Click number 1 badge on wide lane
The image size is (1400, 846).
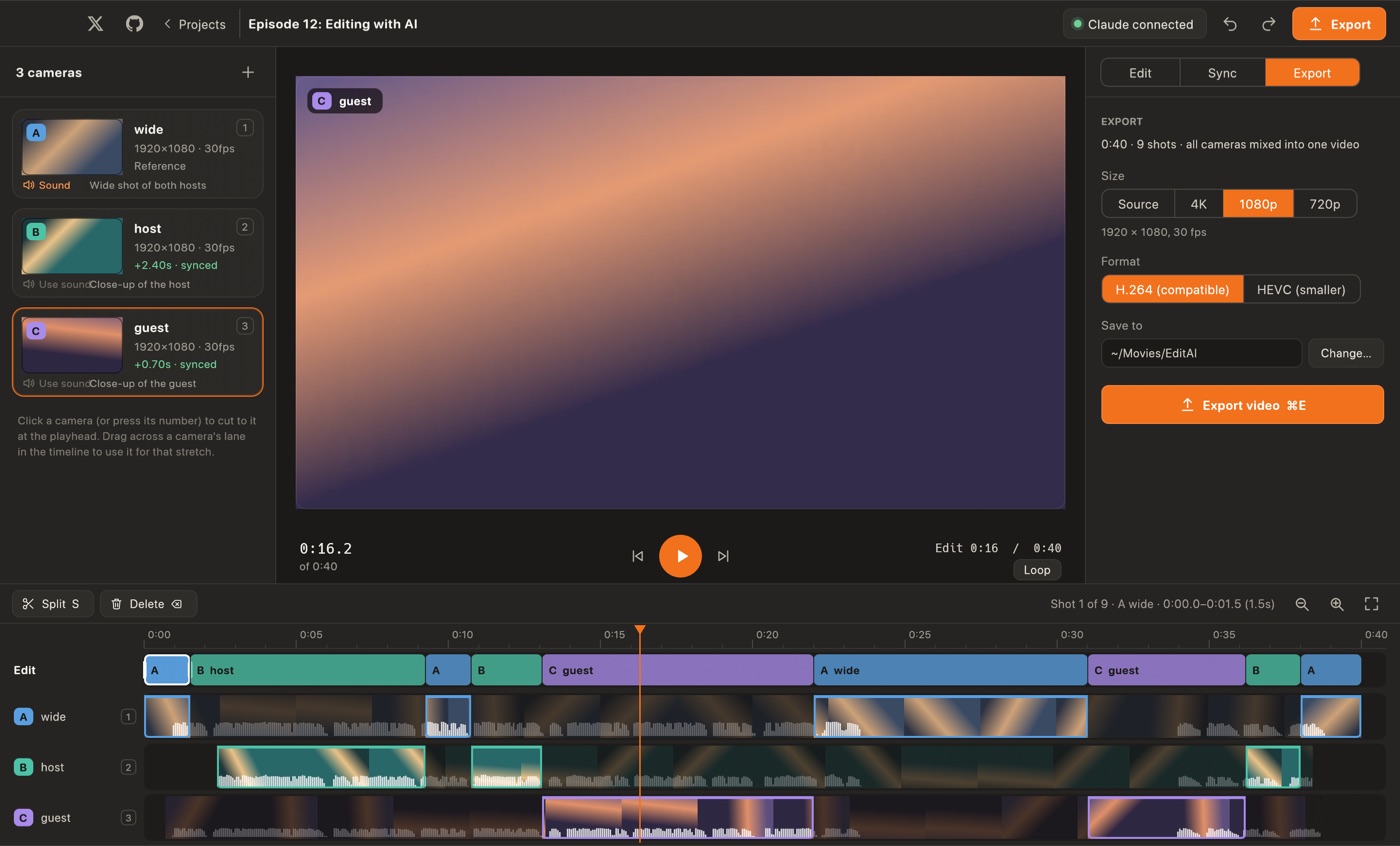pos(128,716)
